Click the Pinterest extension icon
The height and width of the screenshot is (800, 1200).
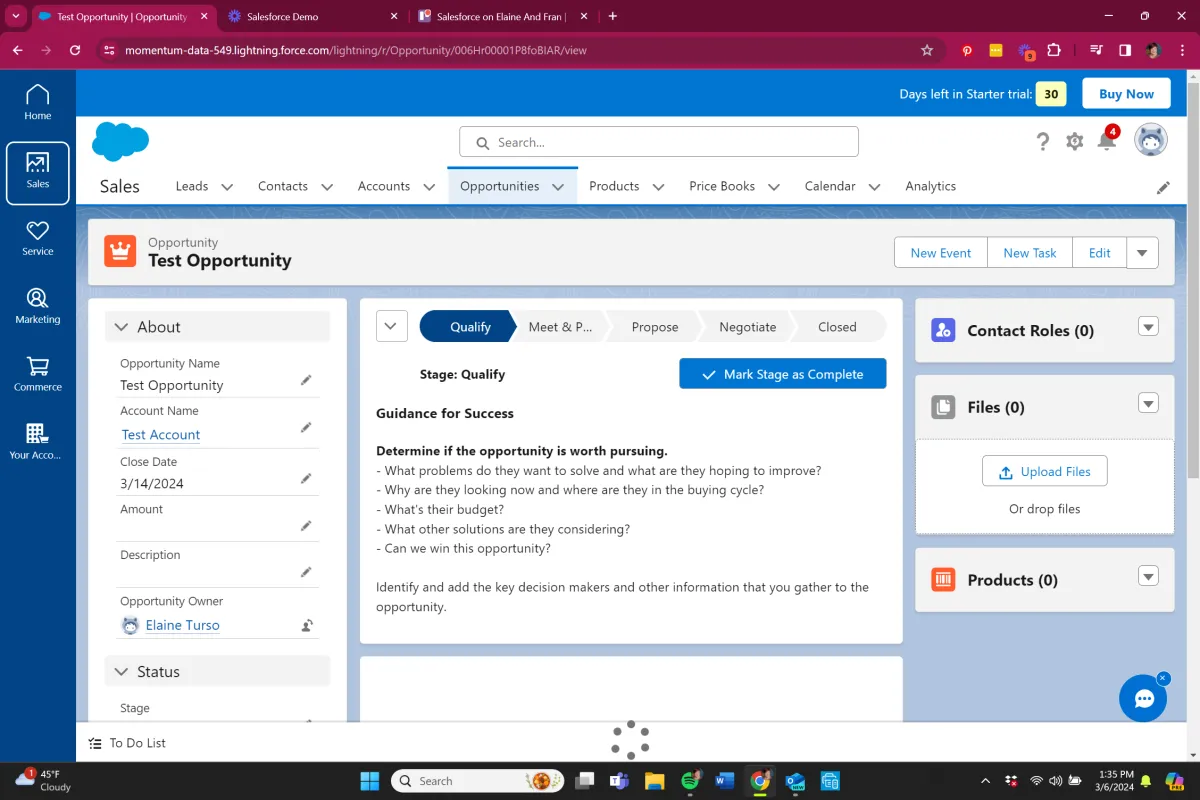point(967,50)
